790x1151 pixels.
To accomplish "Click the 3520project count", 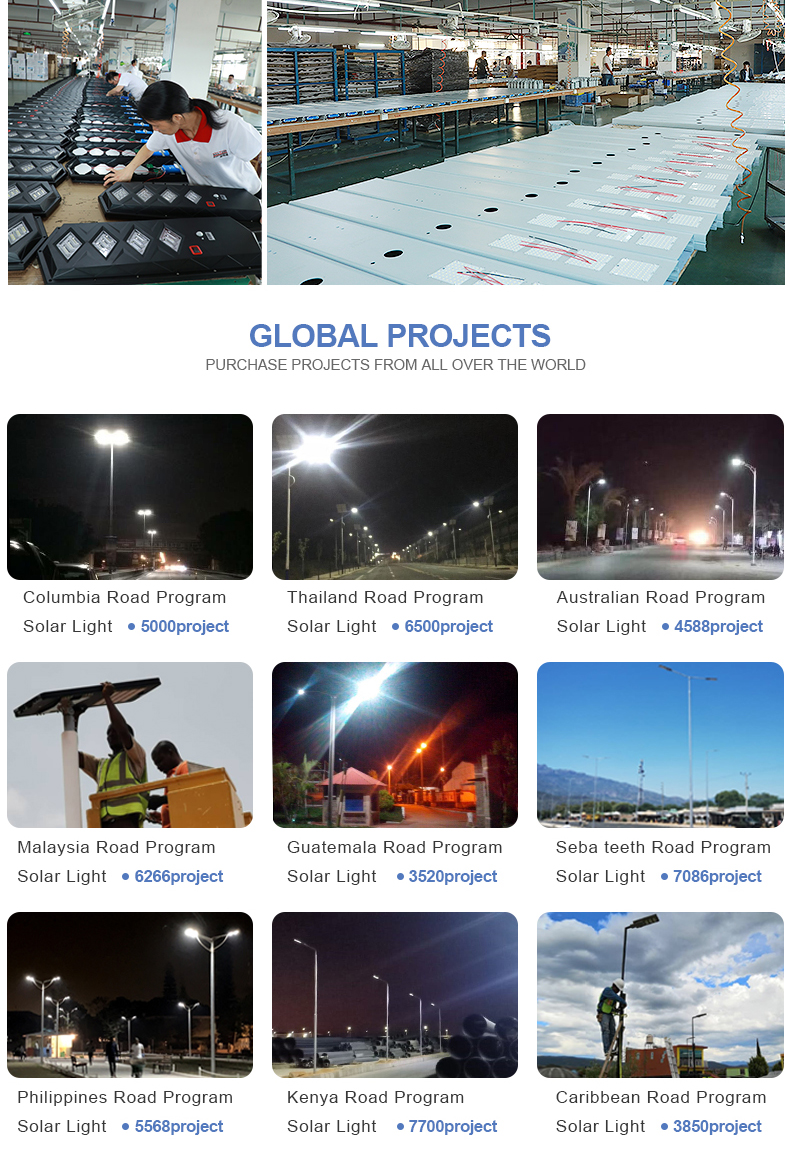I will [x=453, y=876].
